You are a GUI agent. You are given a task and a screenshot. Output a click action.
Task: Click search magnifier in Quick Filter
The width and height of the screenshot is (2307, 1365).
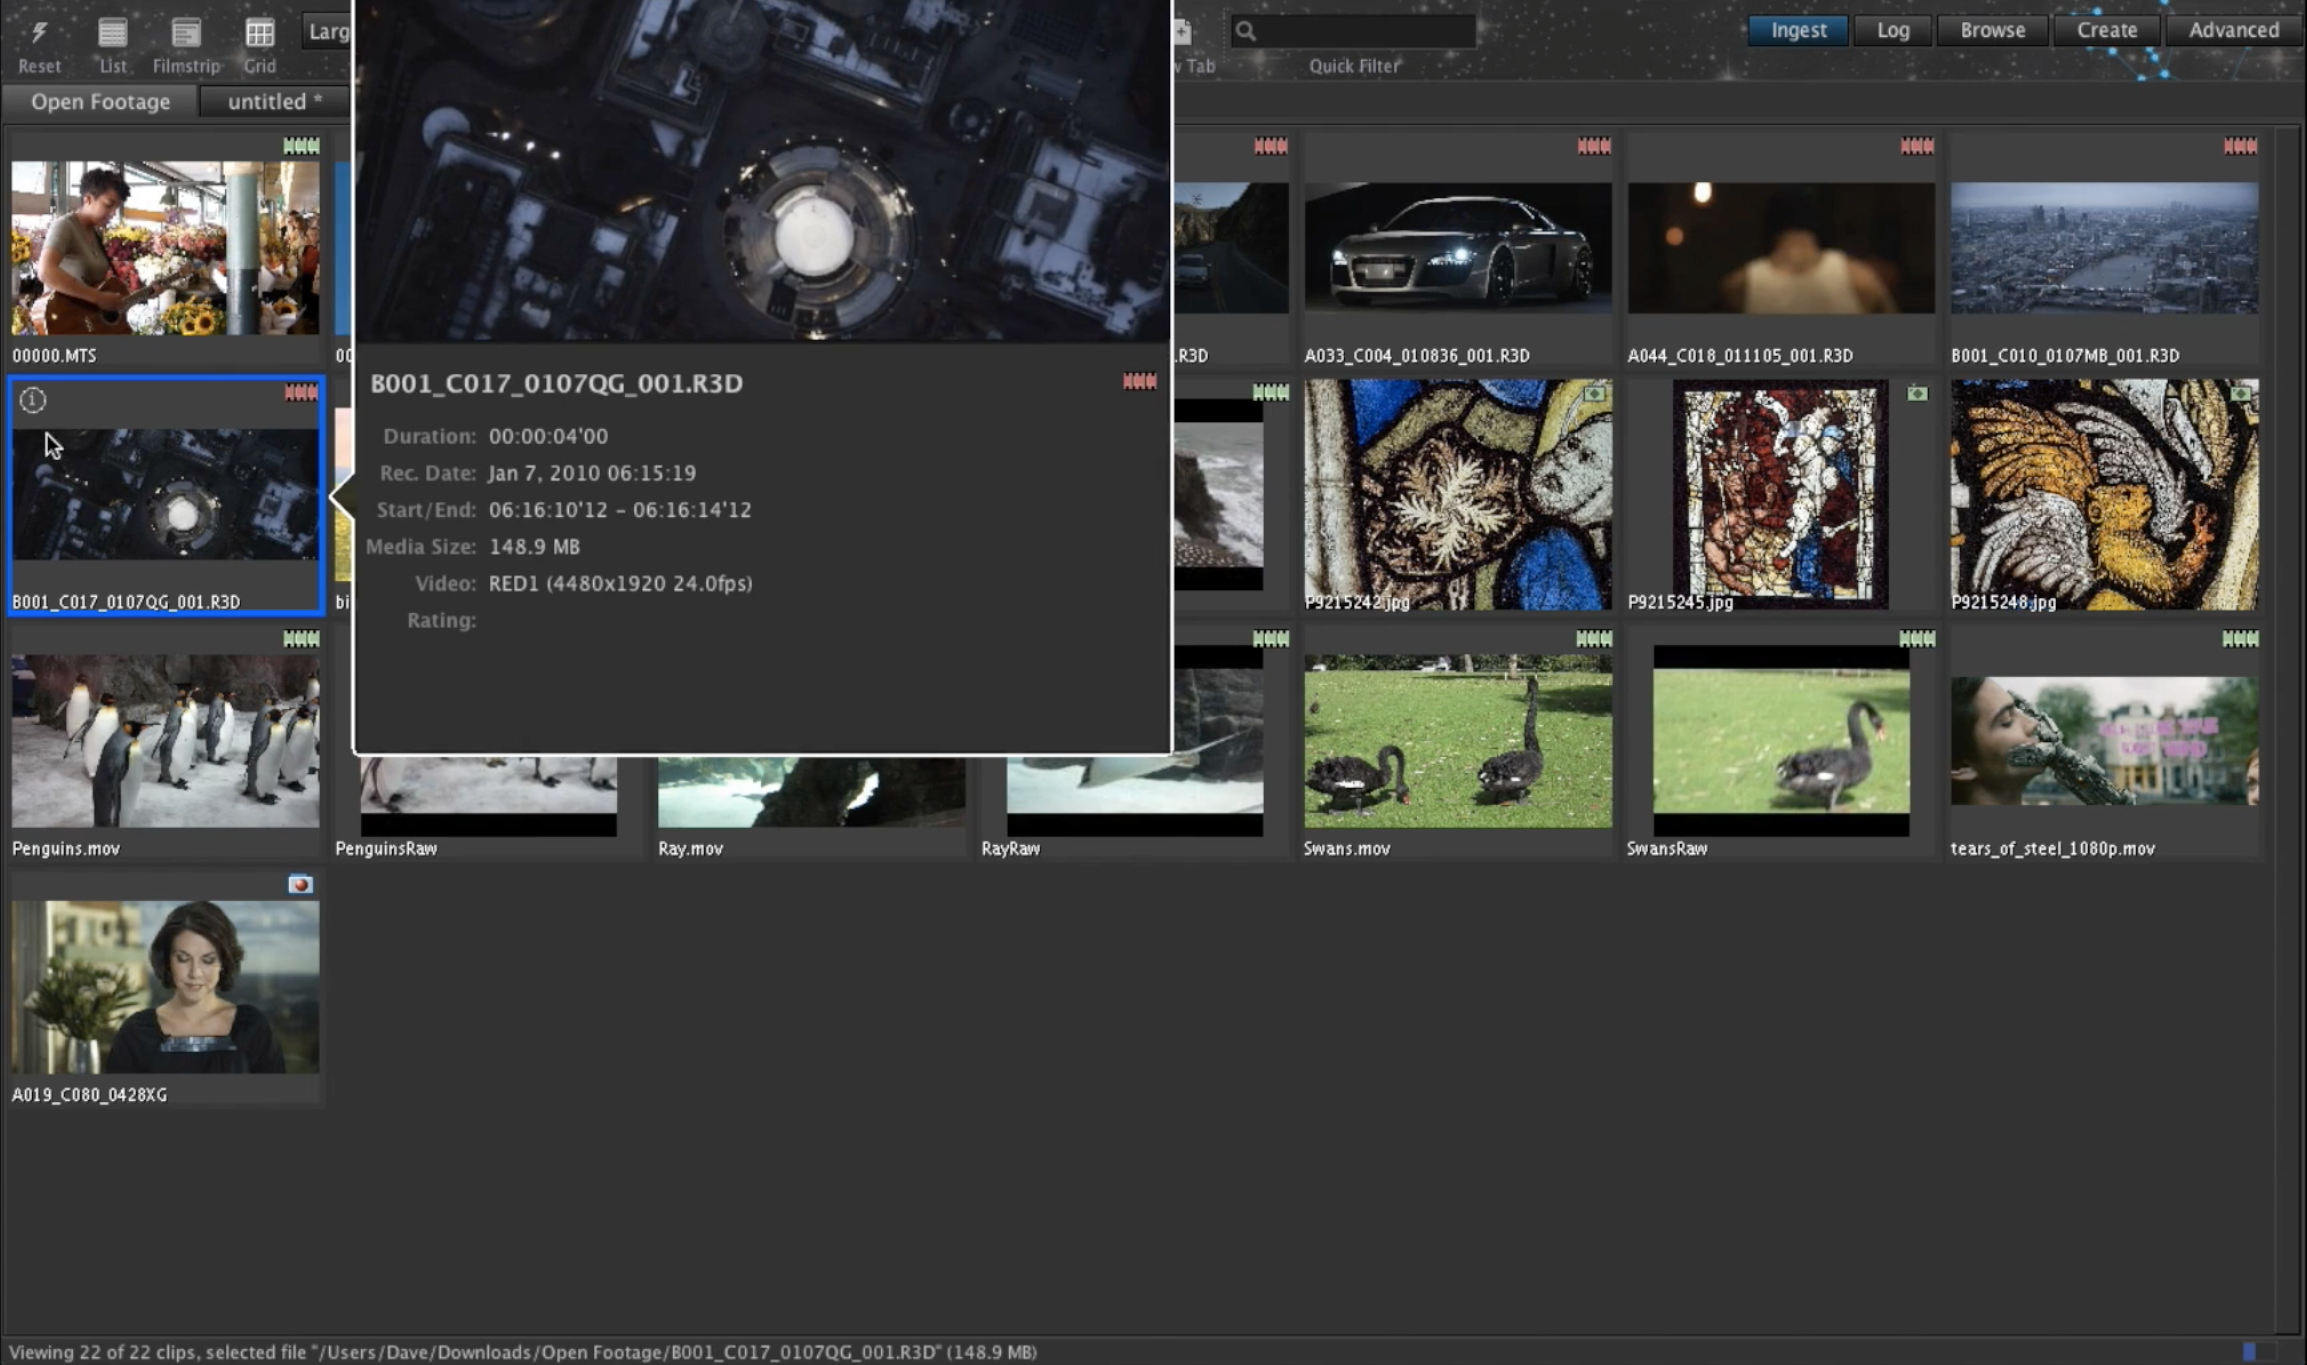click(1246, 31)
